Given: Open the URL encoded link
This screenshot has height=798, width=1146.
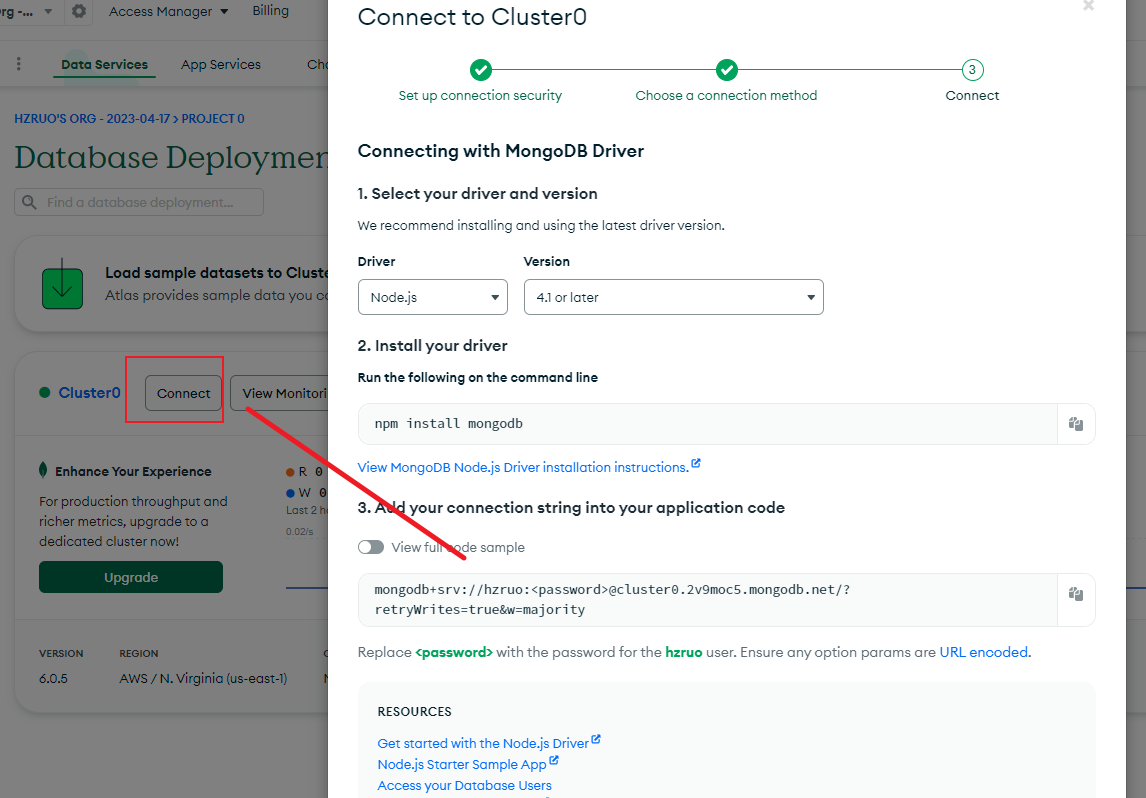Looking at the screenshot, I should 984,652.
